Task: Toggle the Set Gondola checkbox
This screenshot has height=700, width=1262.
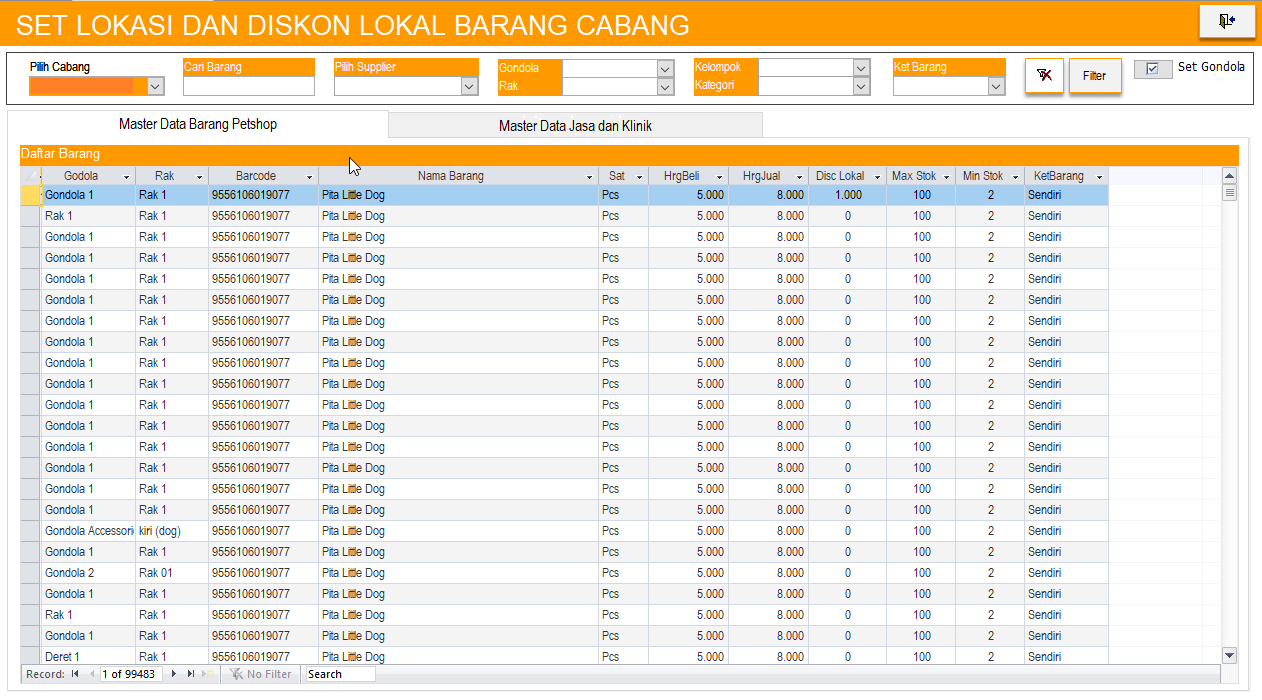Action: 1153,69
